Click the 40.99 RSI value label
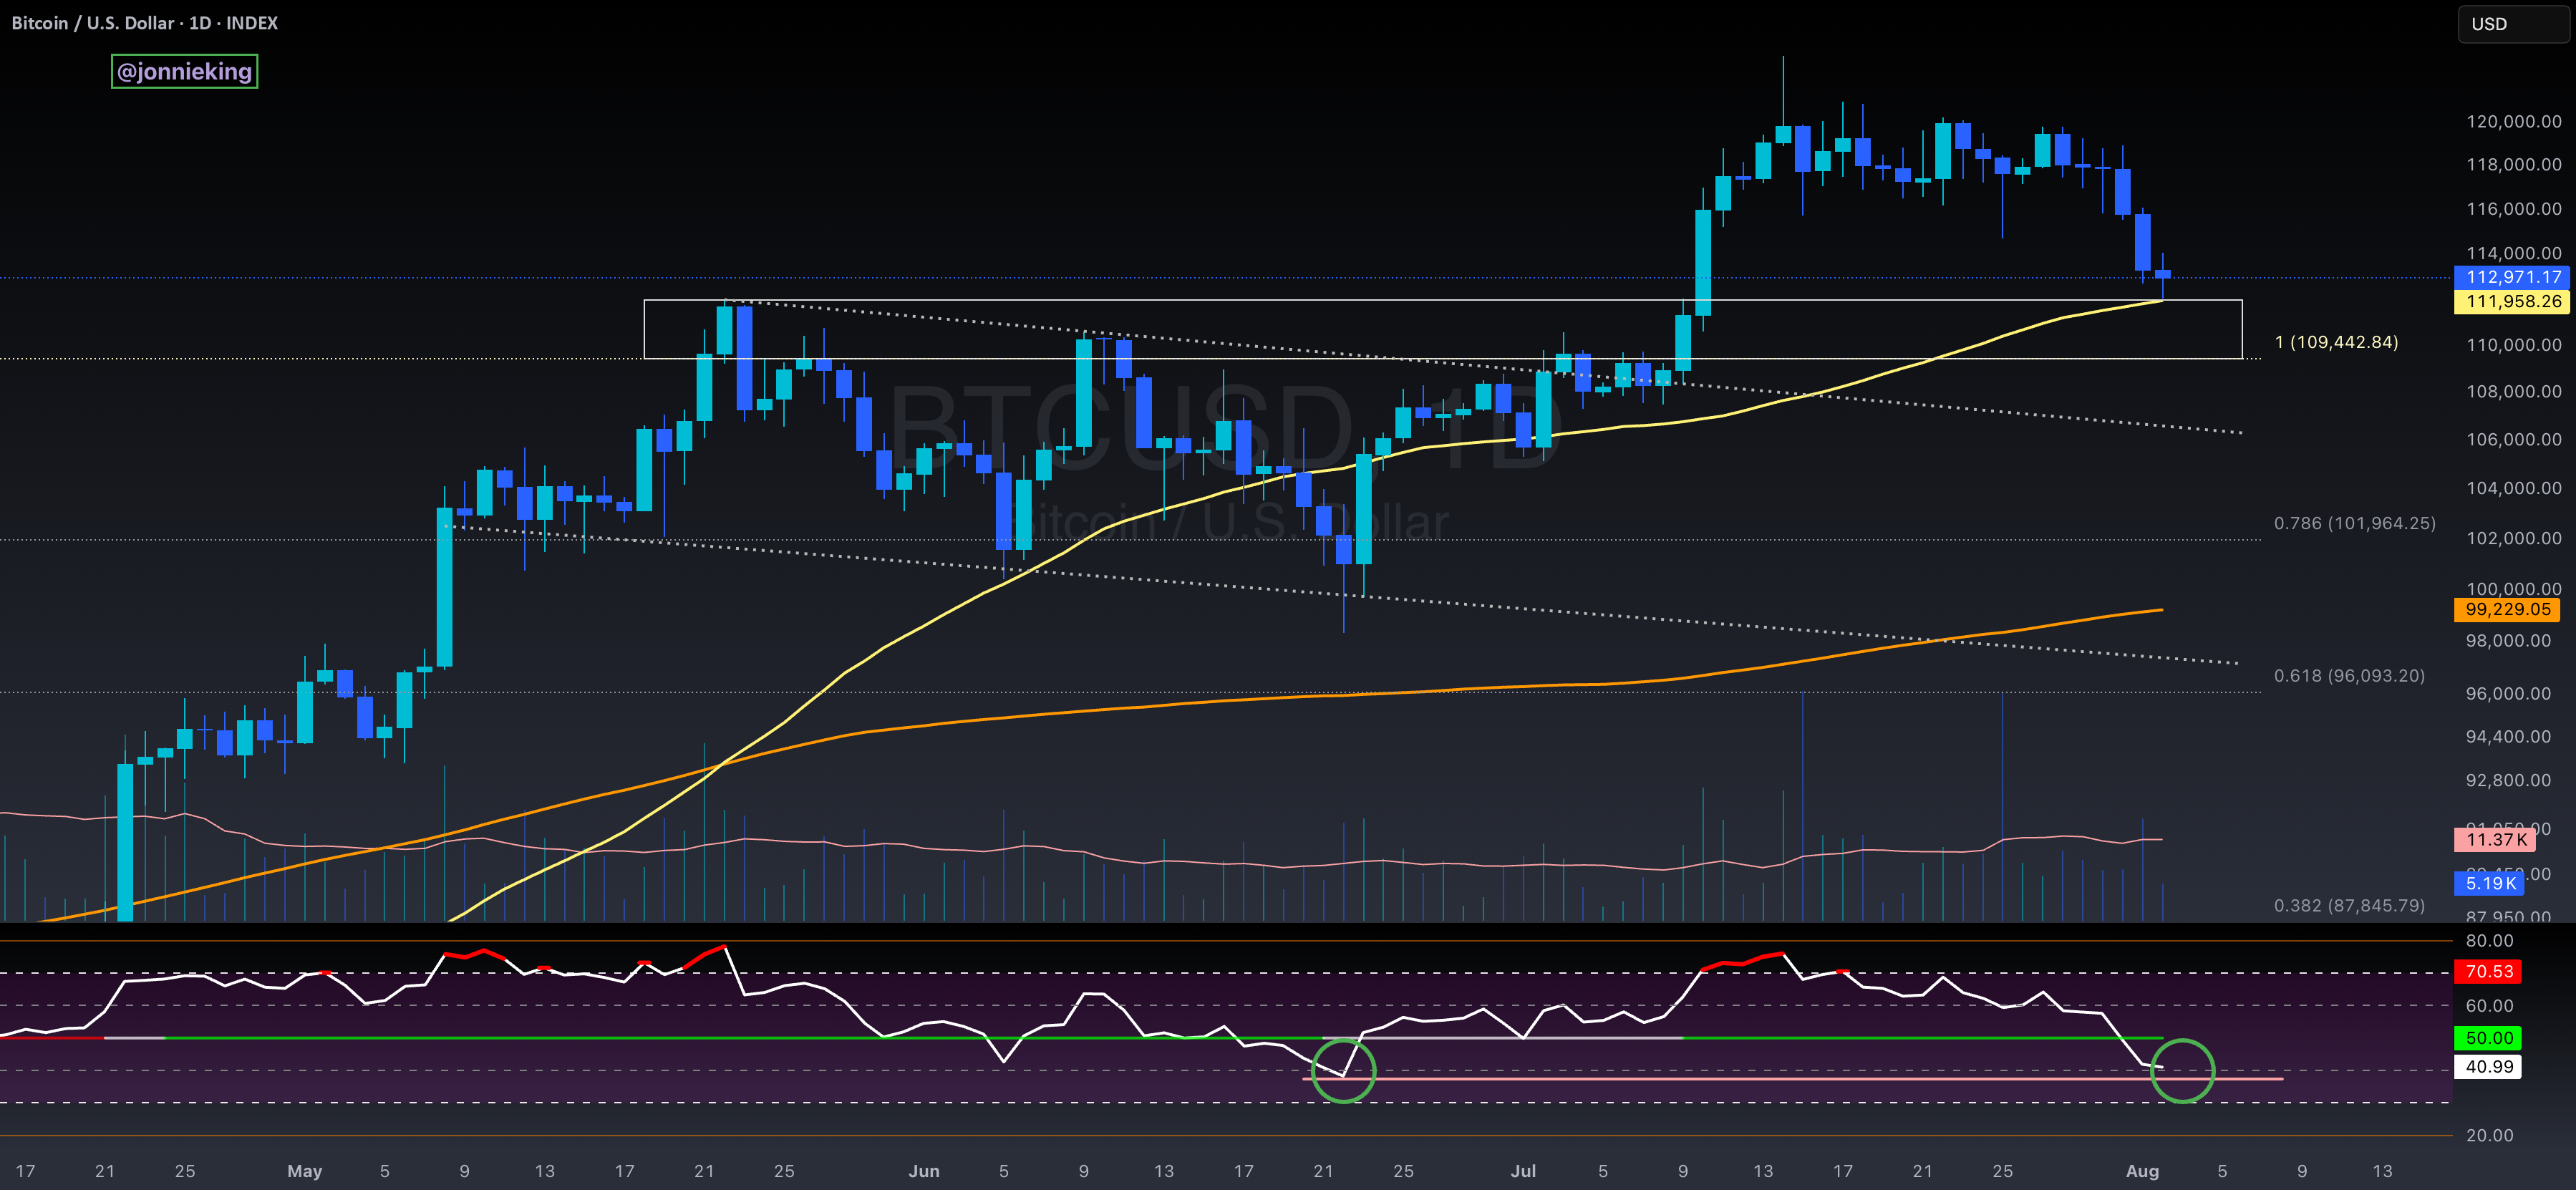 pos(2488,1067)
